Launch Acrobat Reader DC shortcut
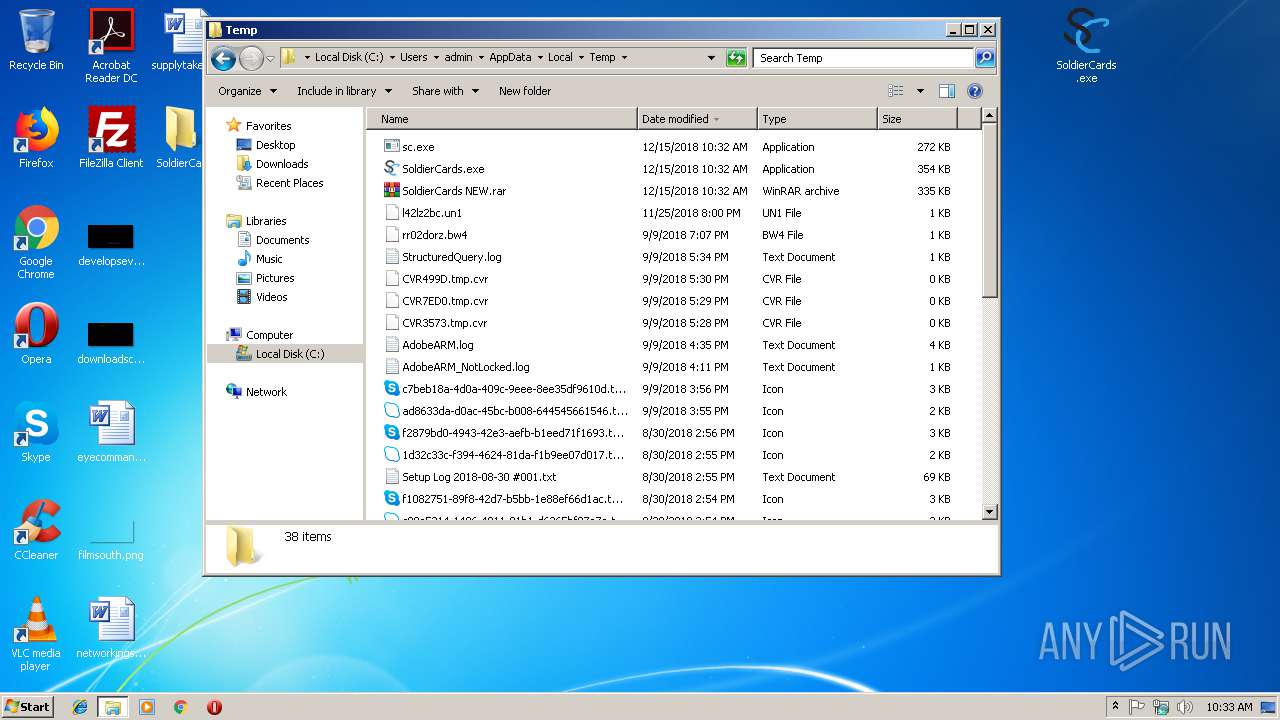1280x720 pixels. (x=111, y=46)
